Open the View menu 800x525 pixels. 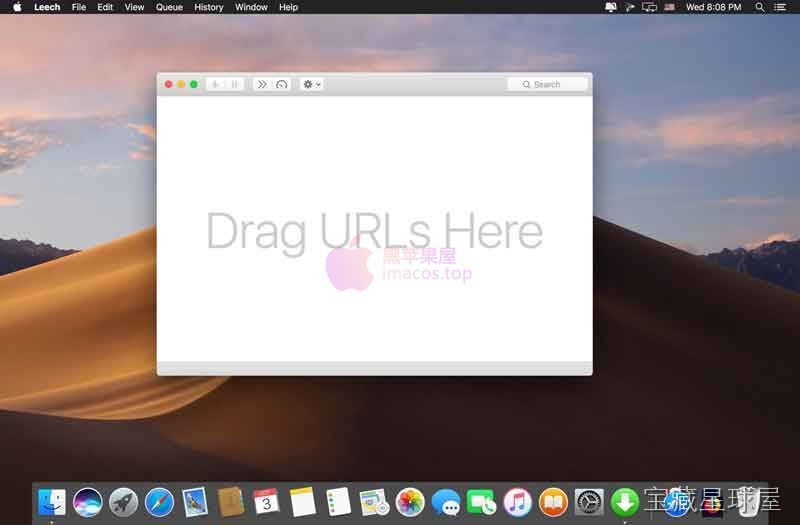[x=134, y=7]
